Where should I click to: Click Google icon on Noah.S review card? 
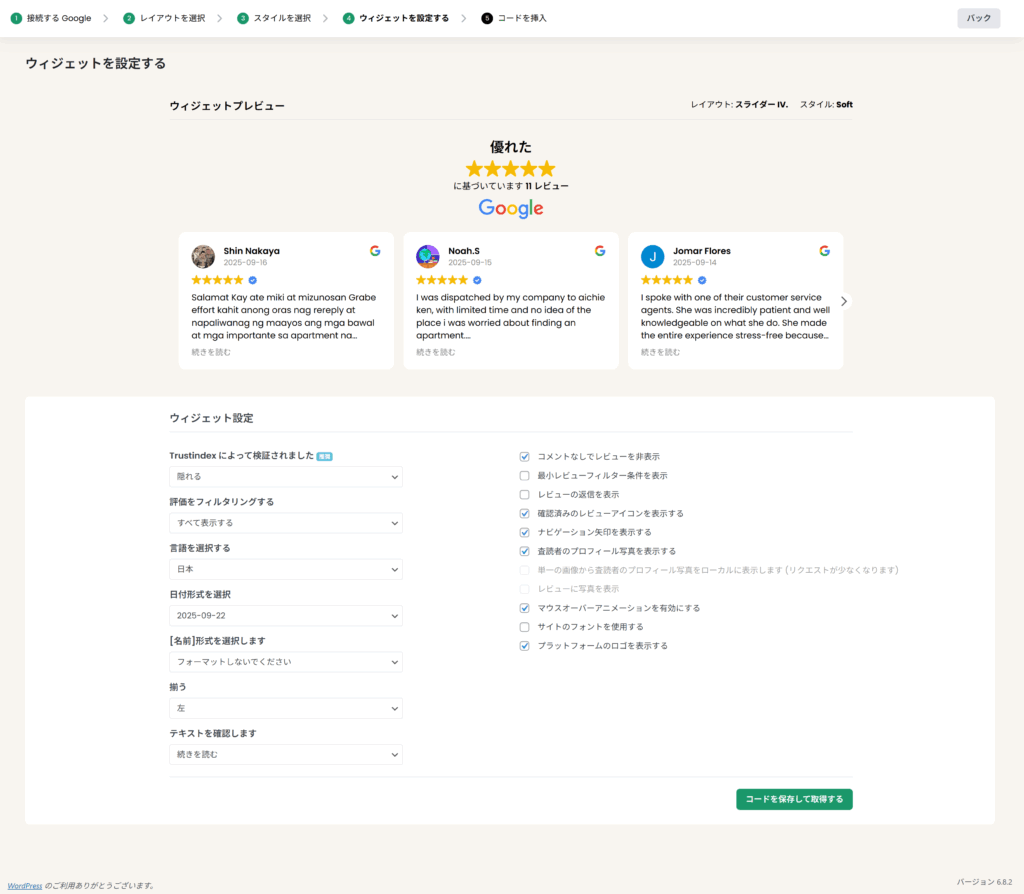point(600,251)
